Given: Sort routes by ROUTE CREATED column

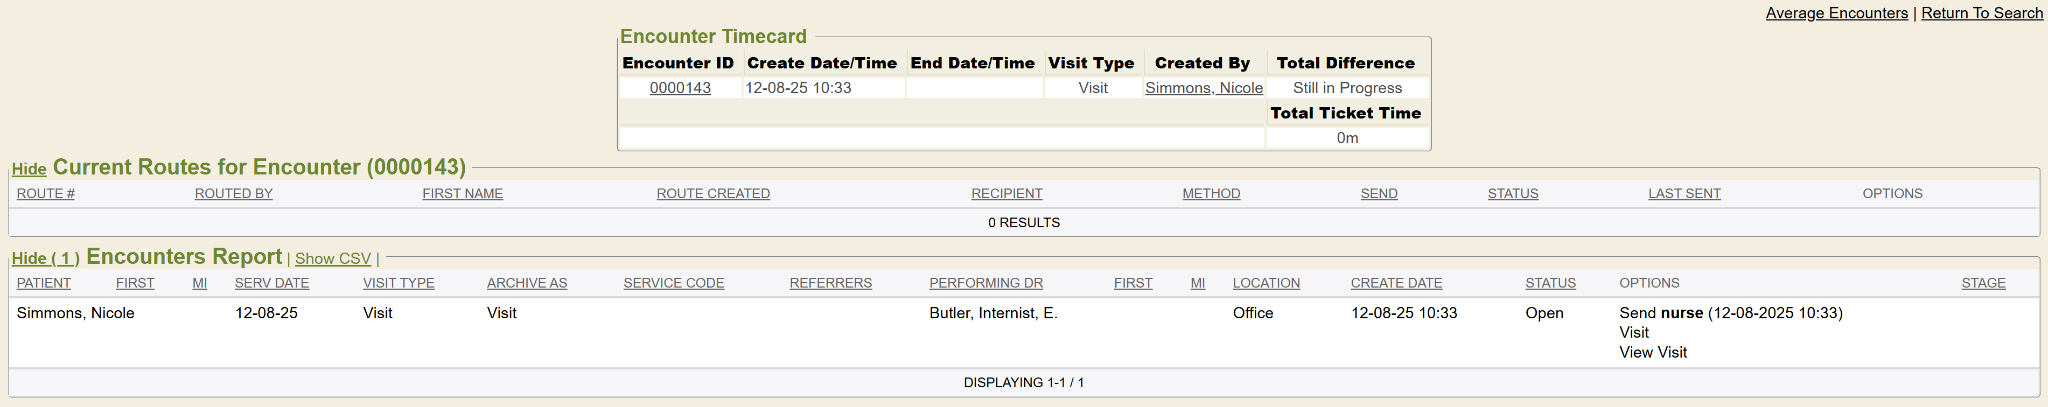Looking at the screenshot, I should coord(713,193).
